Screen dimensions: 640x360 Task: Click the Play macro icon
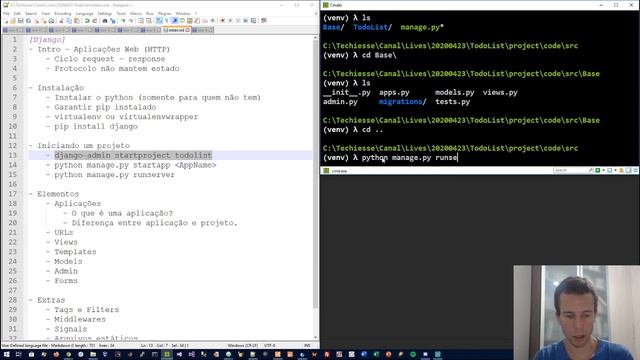click(x=238, y=20)
